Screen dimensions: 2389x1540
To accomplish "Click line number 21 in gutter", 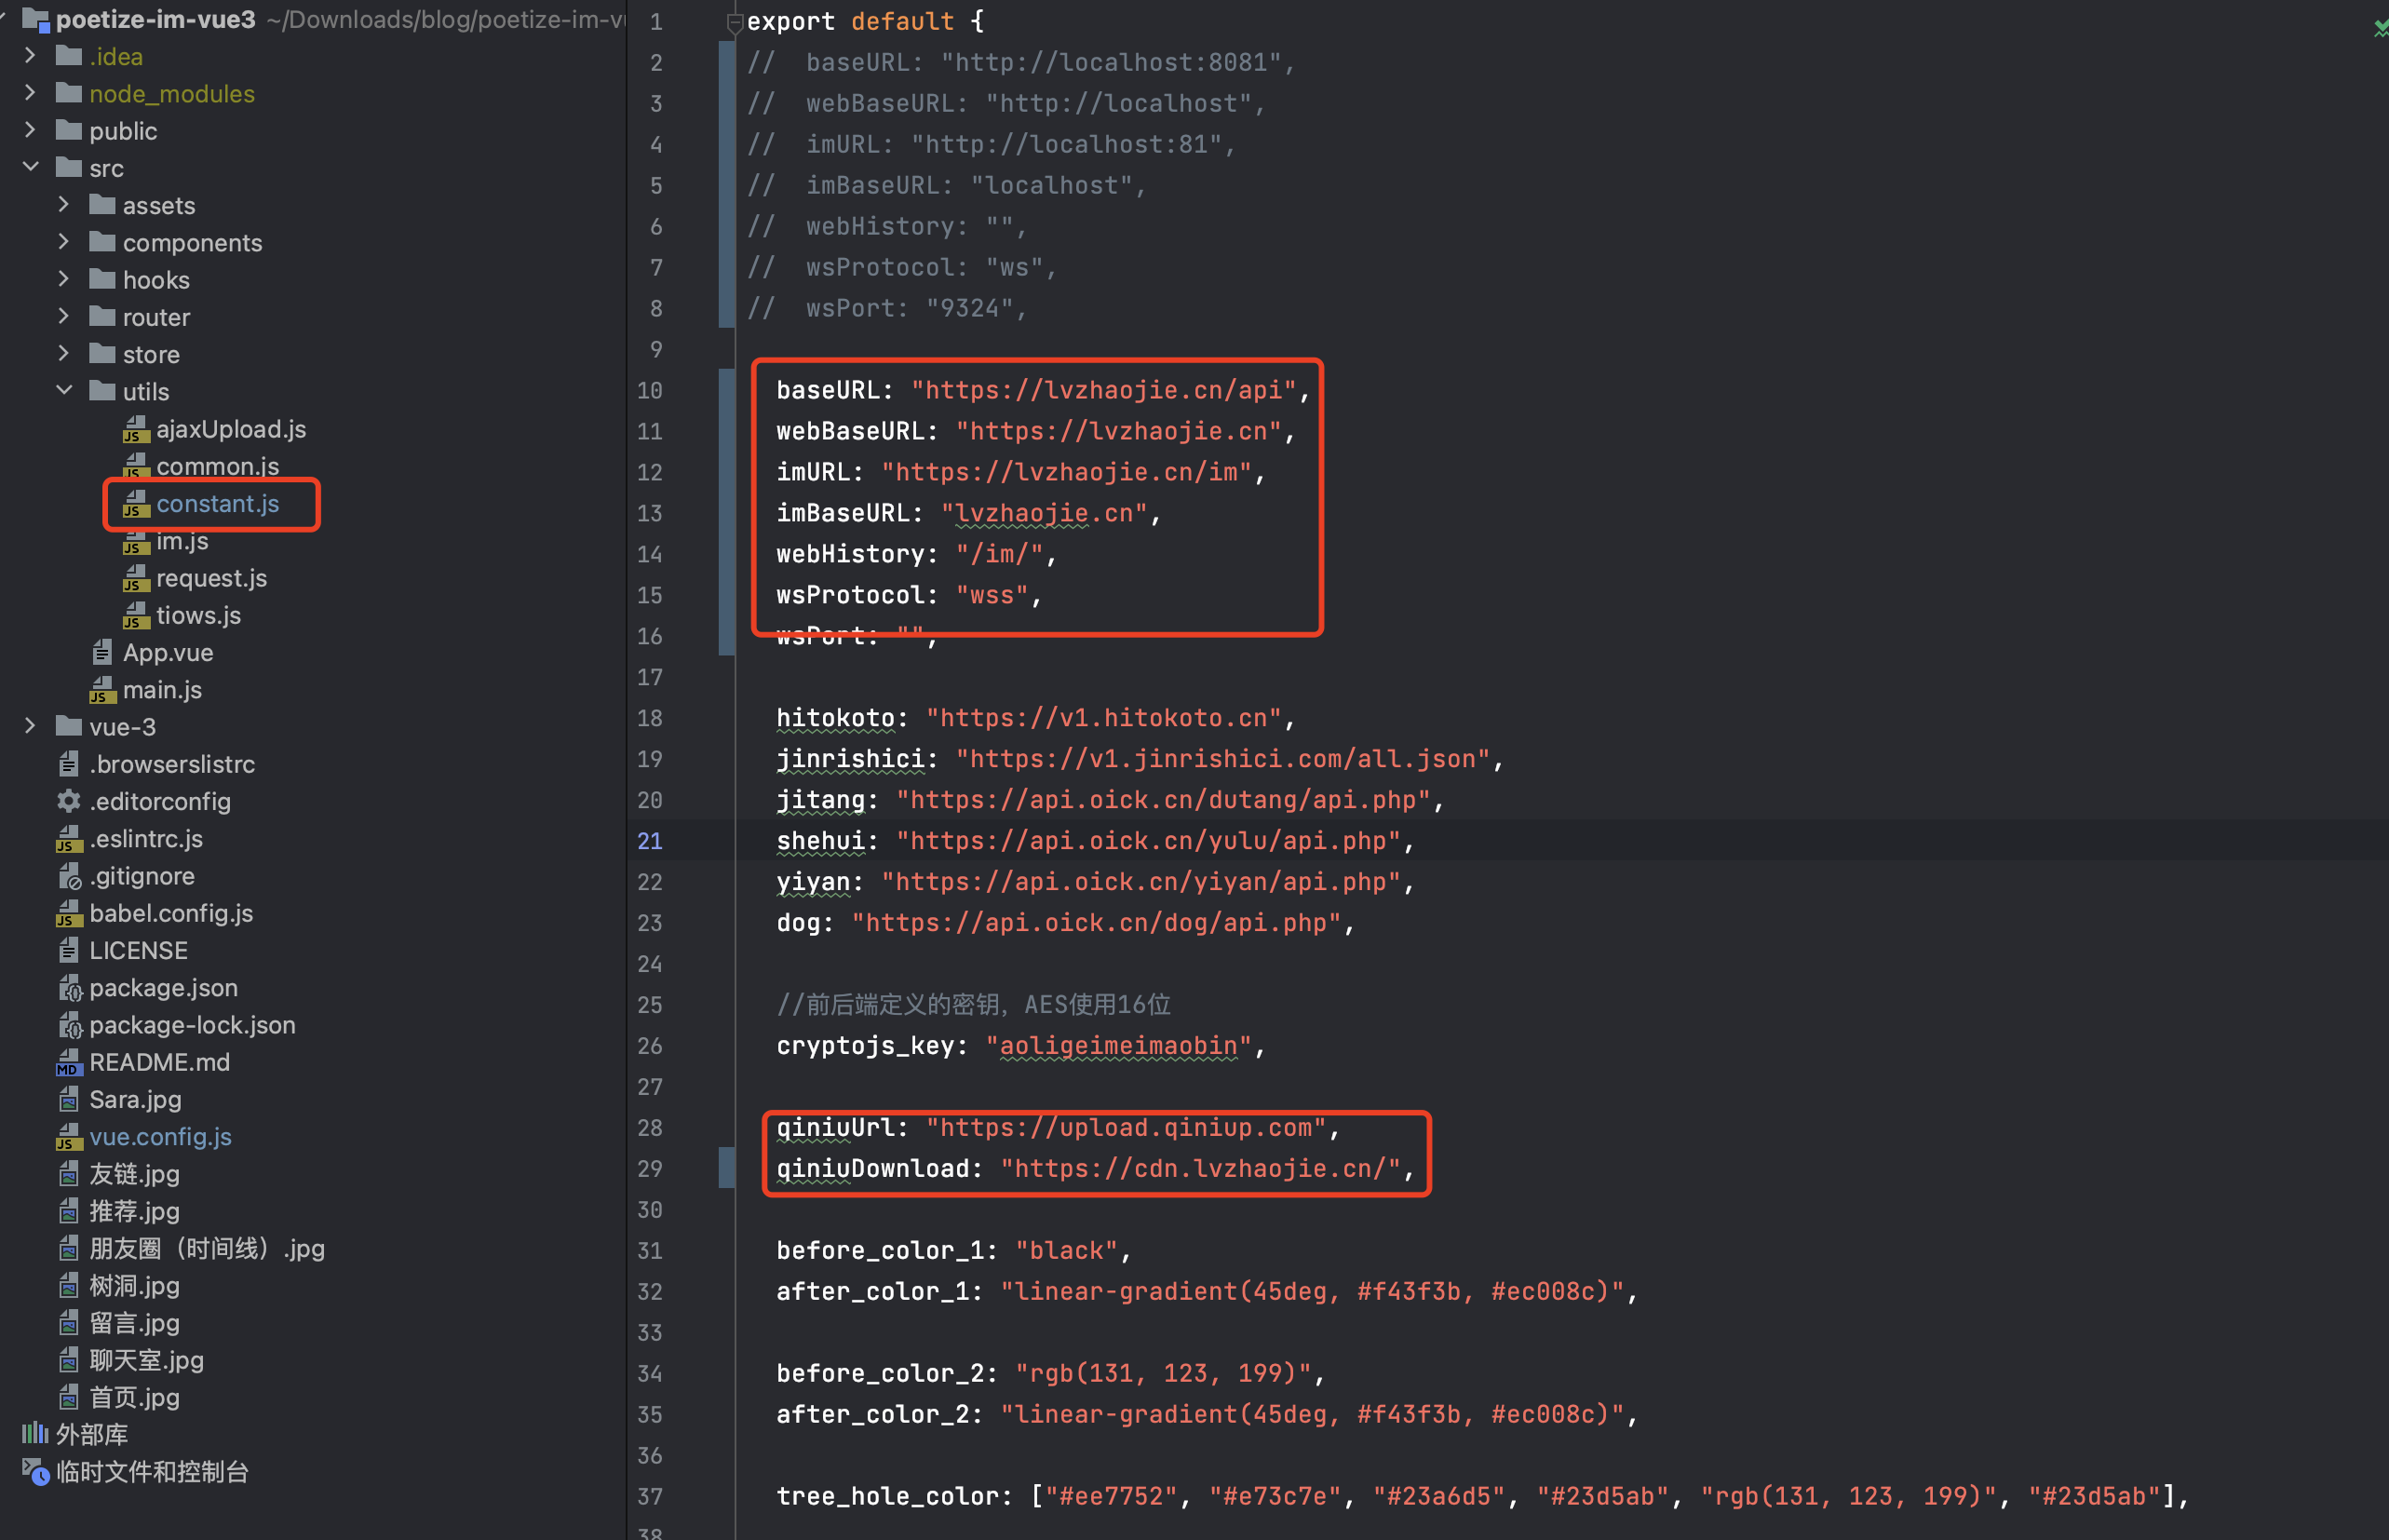I will 650,841.
